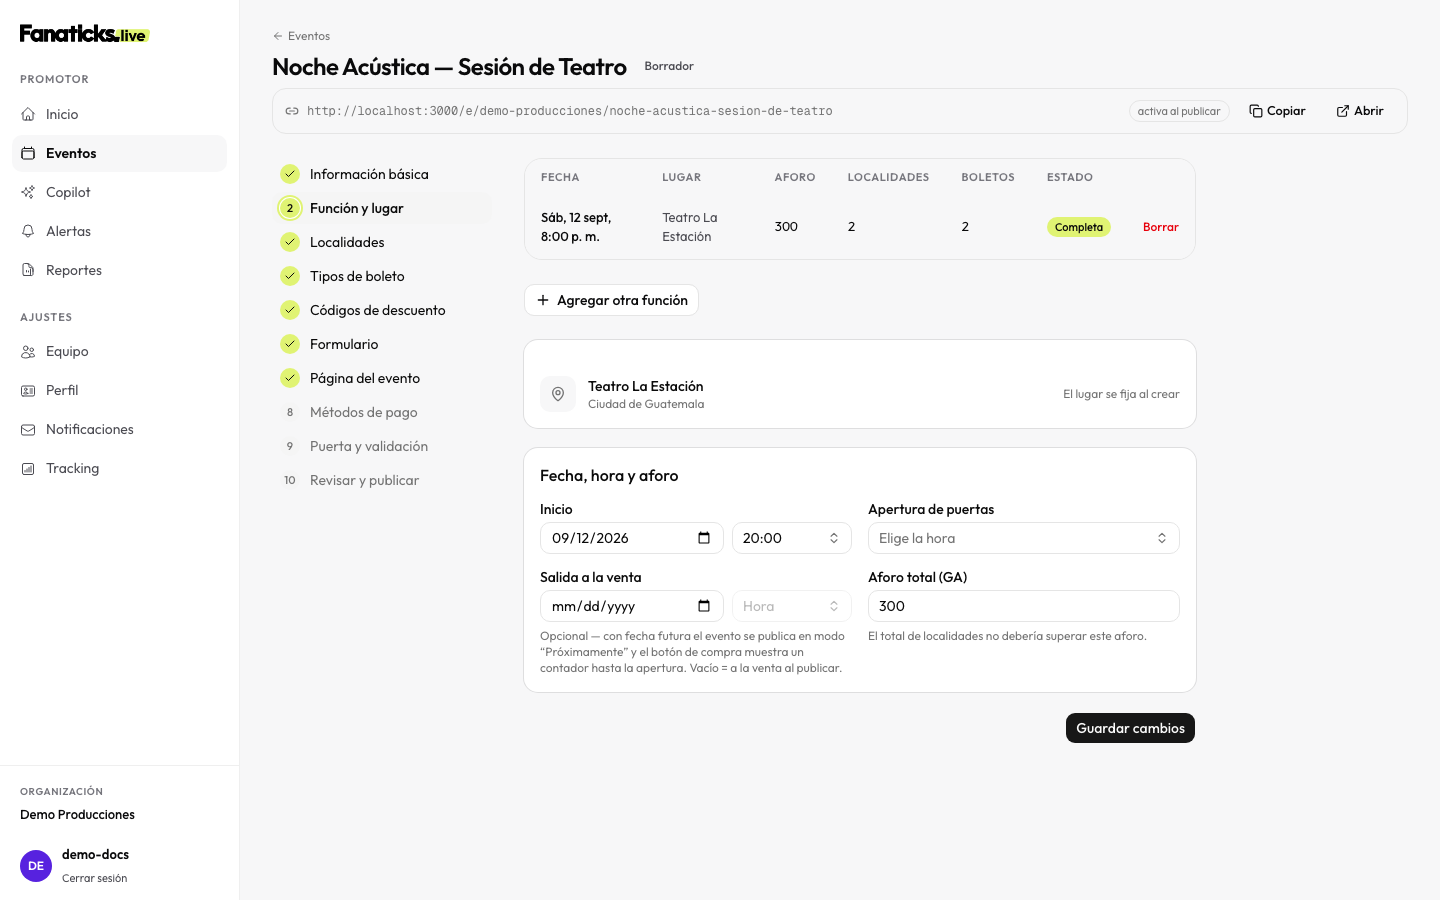Open the Tracking icon in sidebar

click(x=28, y=468)
